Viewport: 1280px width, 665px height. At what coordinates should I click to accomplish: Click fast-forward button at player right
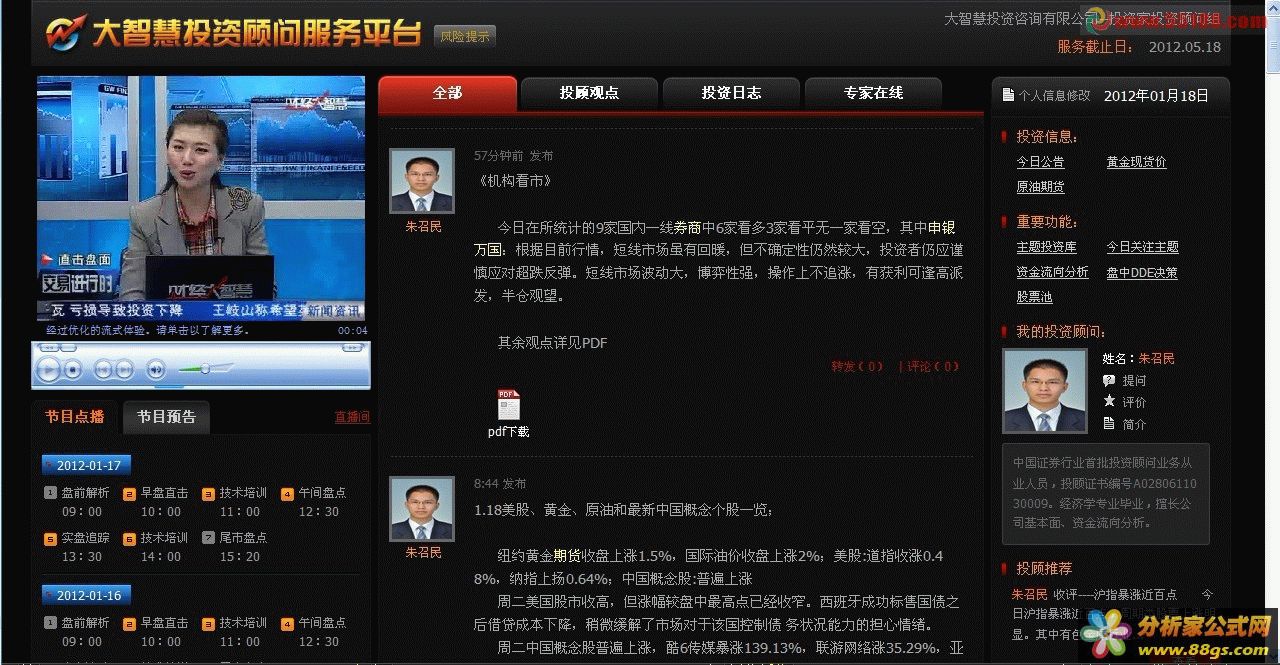pyautogui.click(x=353, y=347)
